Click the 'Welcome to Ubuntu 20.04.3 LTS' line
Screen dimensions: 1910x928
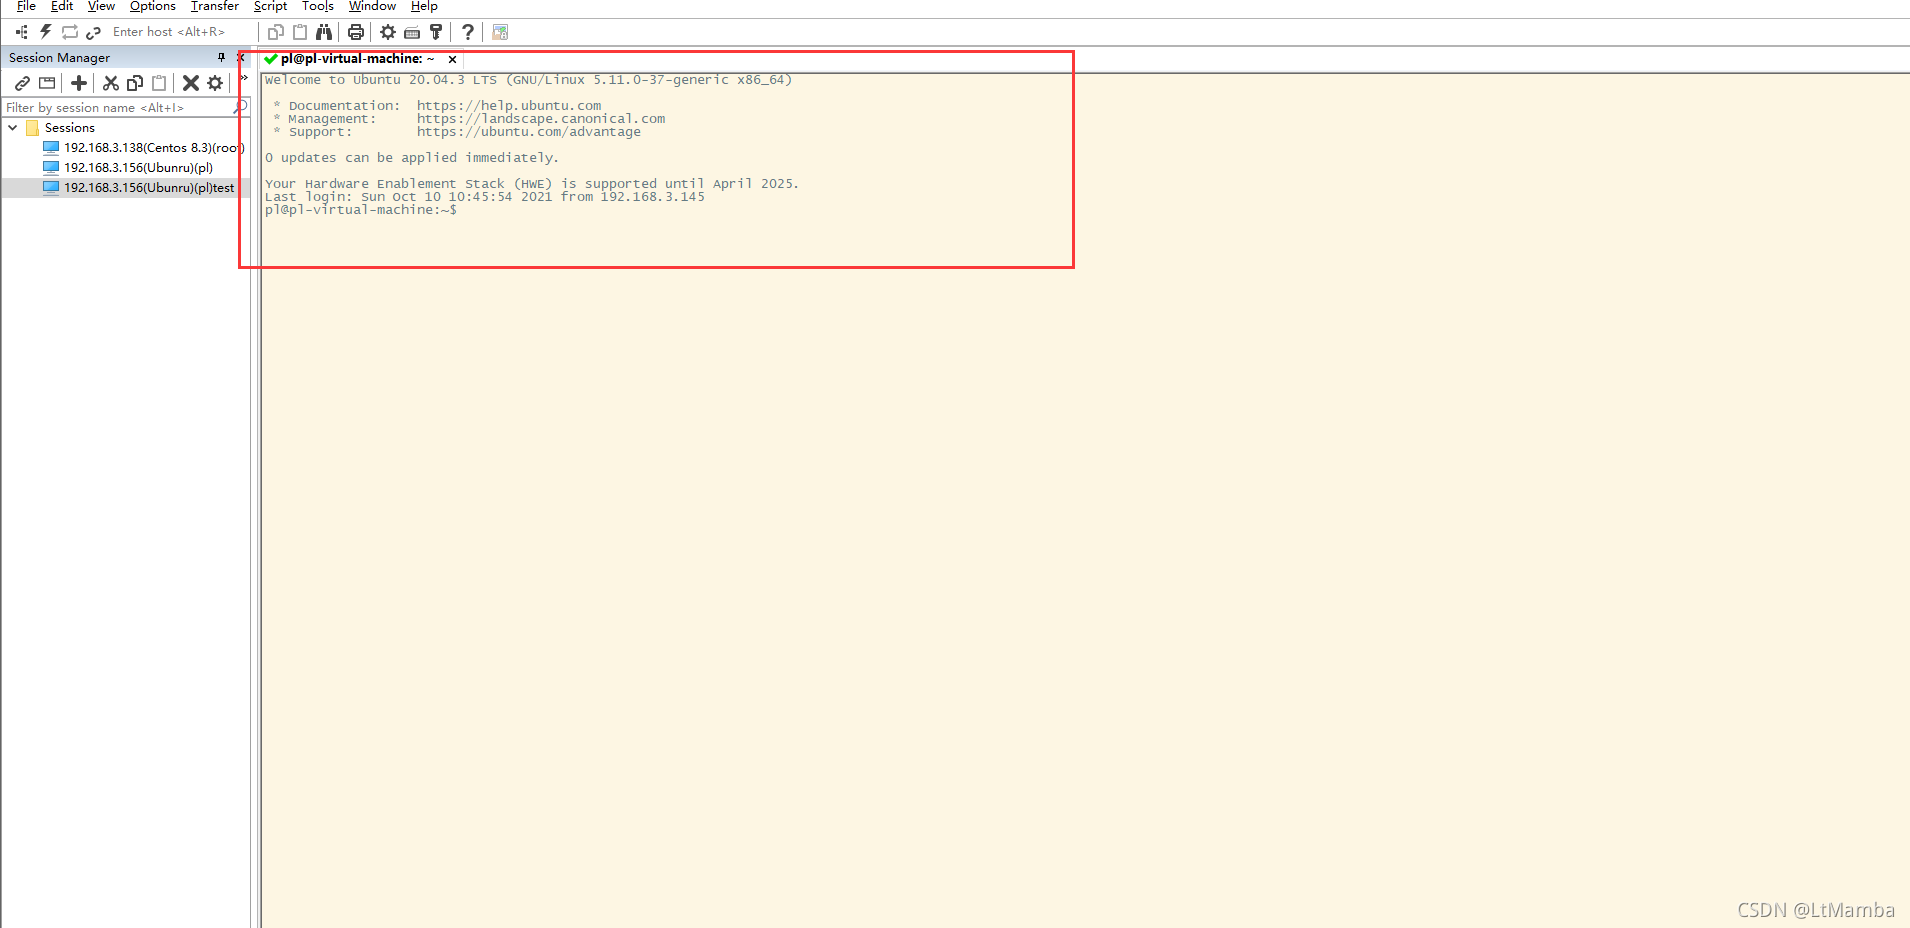(x=528, y=80)
